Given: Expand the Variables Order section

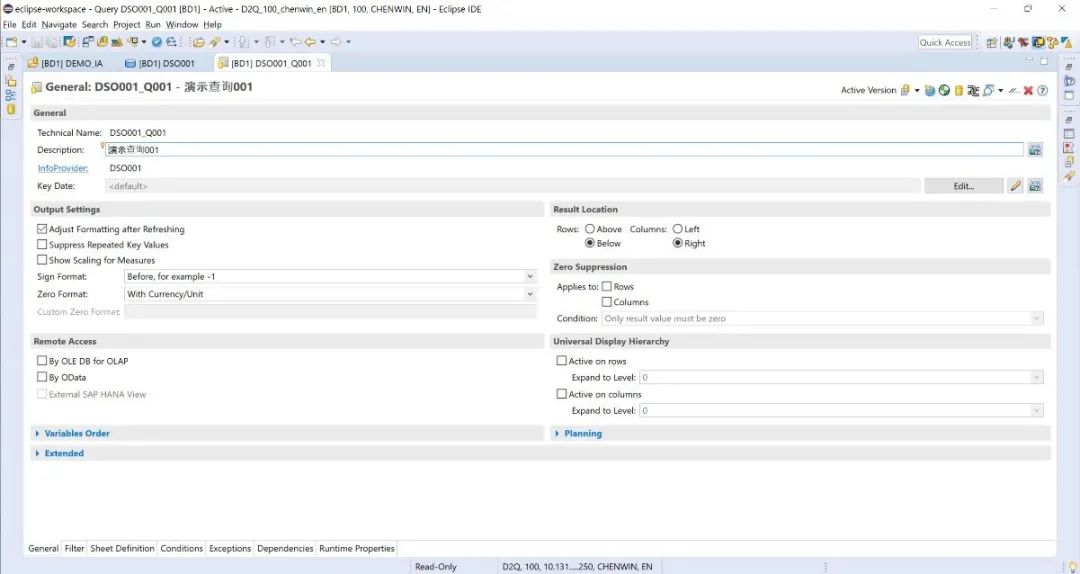Looking at the screenshot, I should [76, 433].
